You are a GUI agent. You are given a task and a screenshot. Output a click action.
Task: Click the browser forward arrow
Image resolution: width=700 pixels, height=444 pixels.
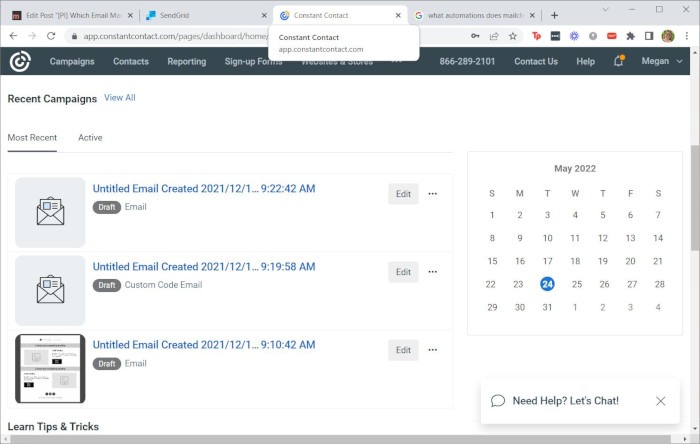coord(32,36)
